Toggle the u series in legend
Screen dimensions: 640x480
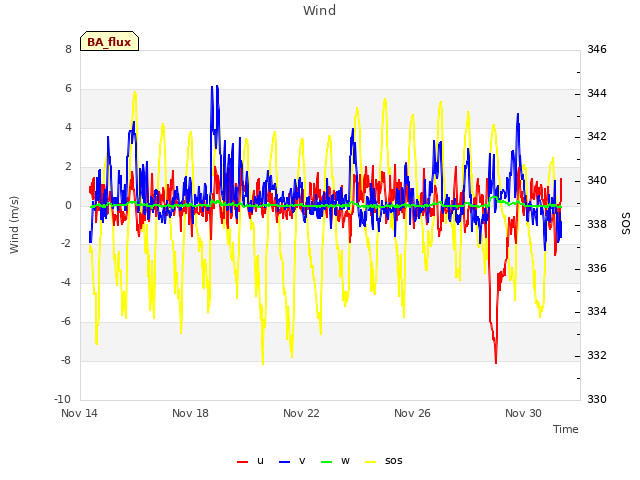pyautogui.click(x=251, y=461)
